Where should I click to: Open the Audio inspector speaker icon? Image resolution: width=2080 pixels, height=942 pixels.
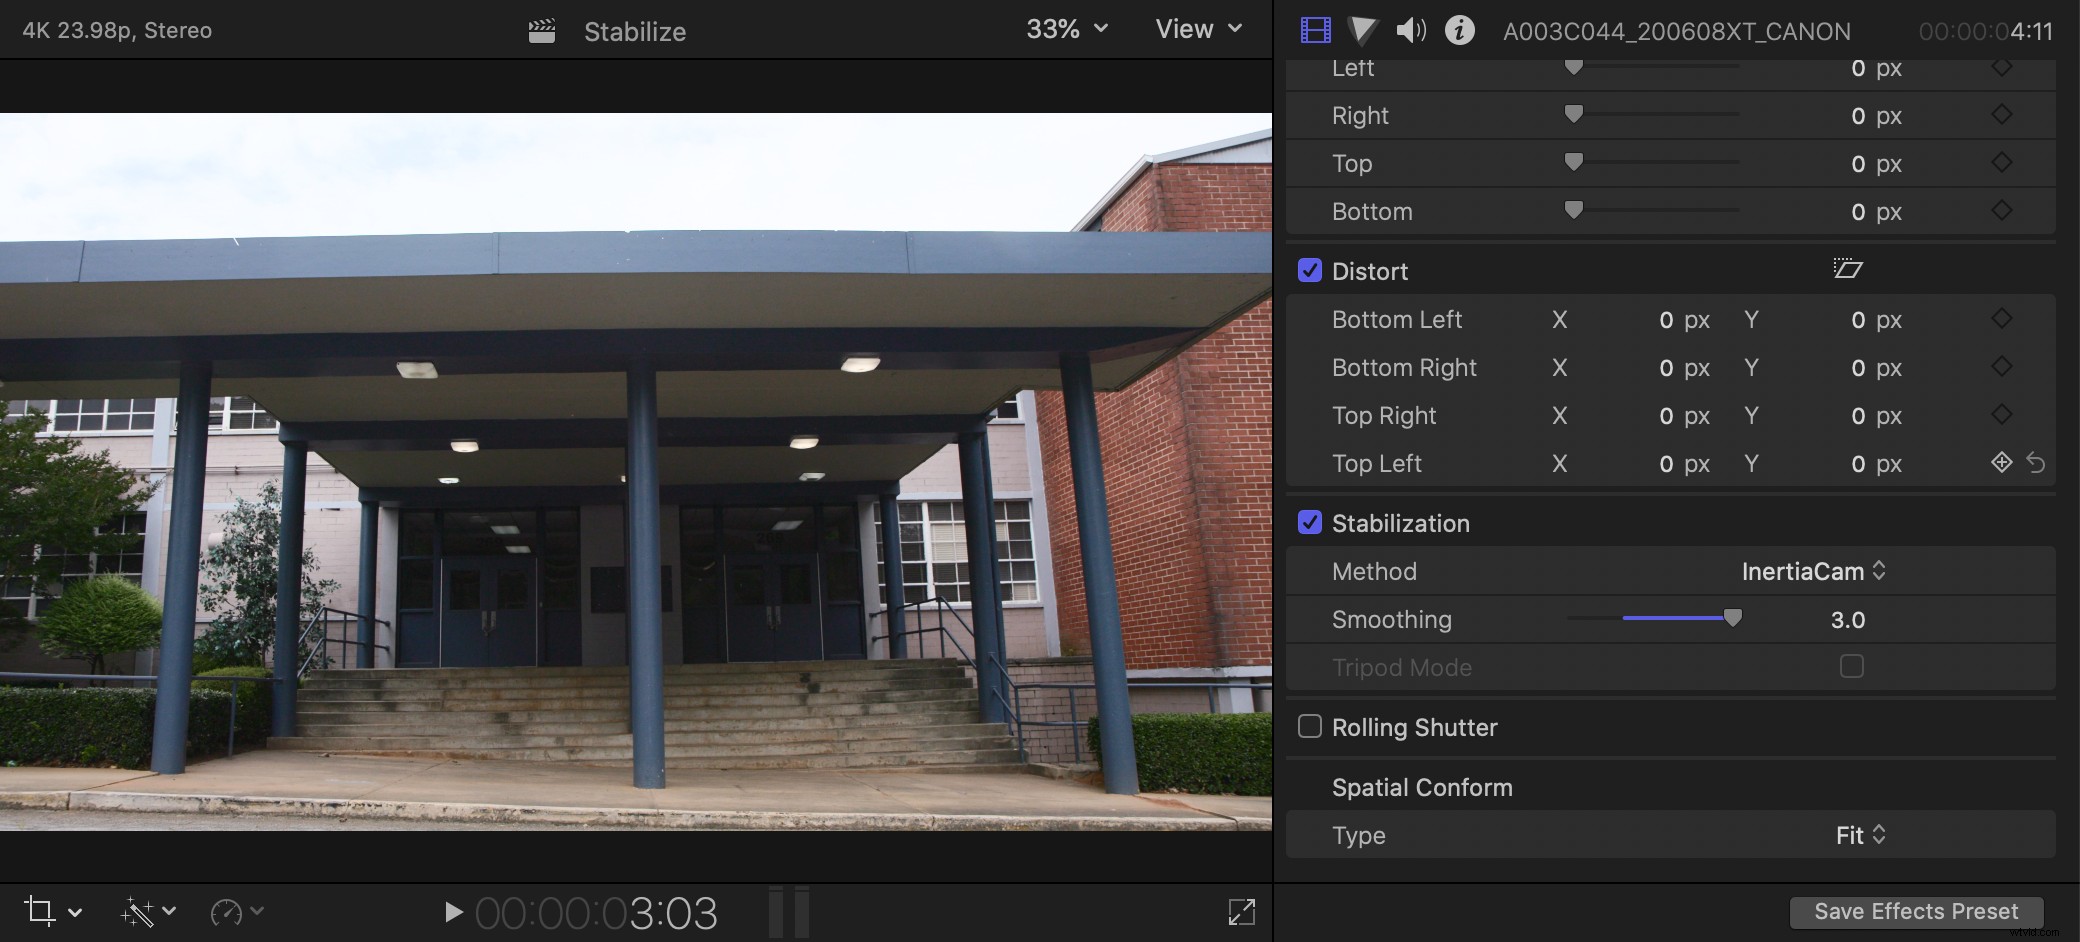click(x=1410, y=29)
